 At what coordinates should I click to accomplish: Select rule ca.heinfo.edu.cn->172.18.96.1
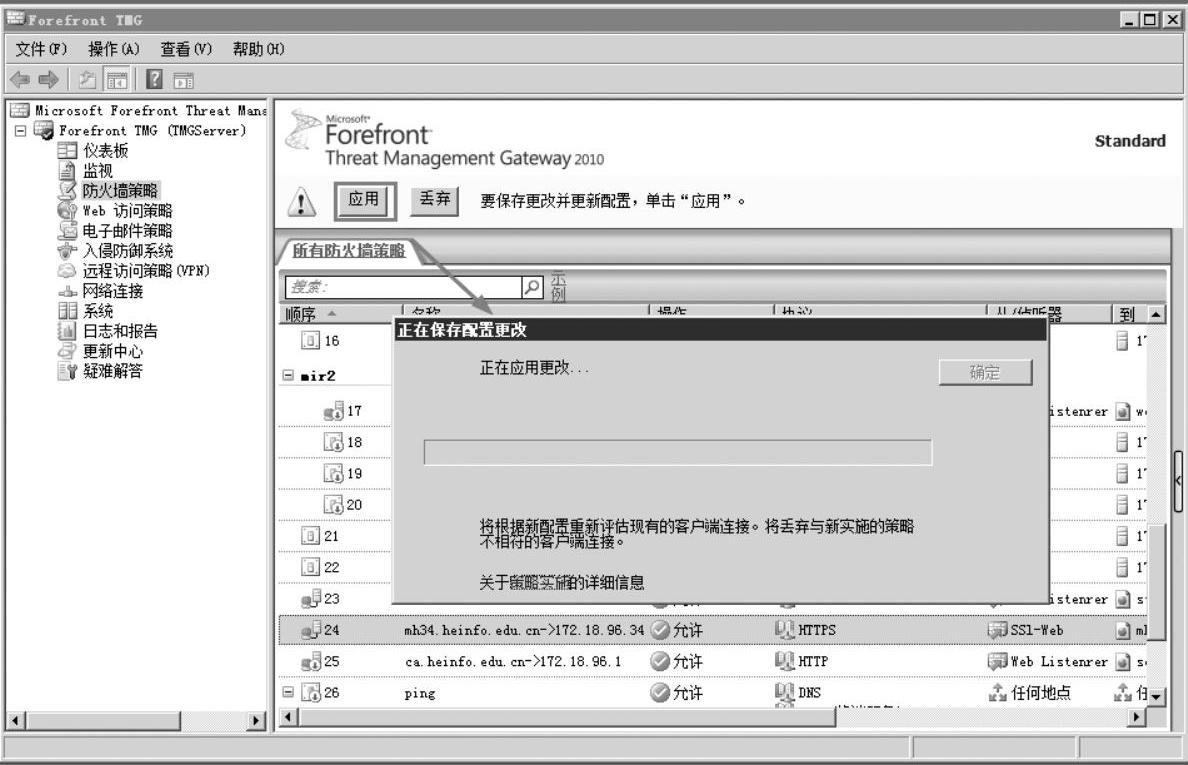pos(512,661)
